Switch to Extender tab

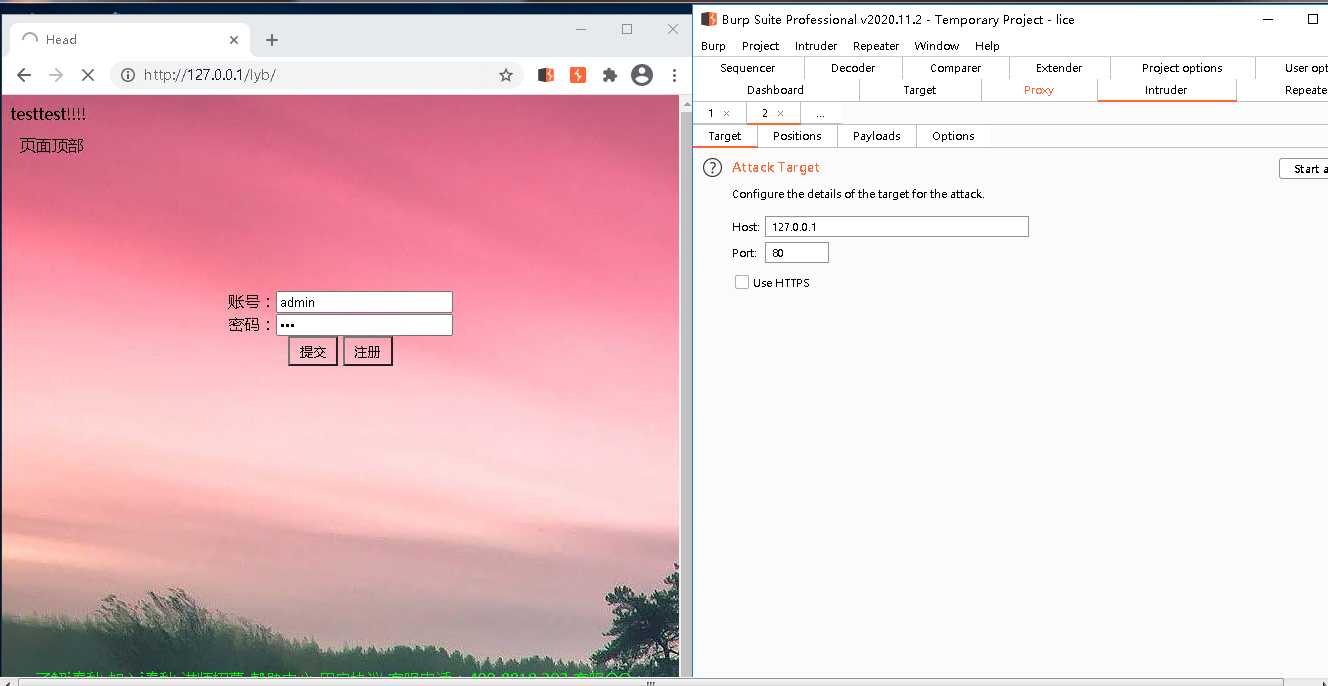(x=1059, y=68)
